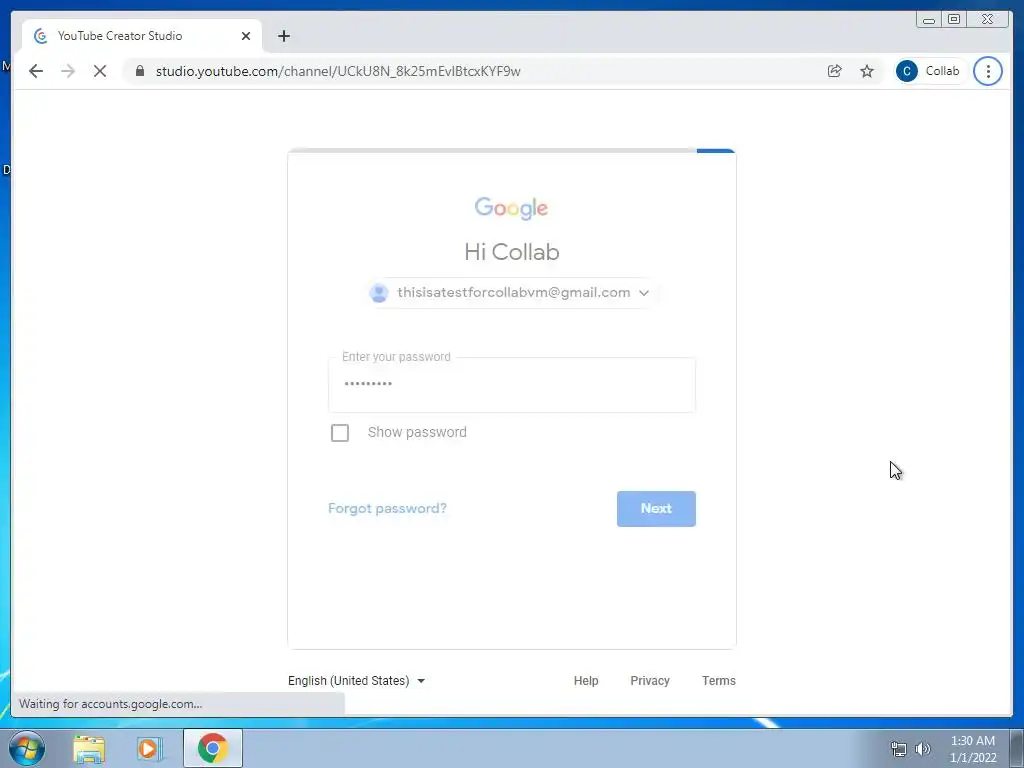The width and height of the screenshot is (1024, 768).
Task: Open the Terms link
Action: (718, 680)
